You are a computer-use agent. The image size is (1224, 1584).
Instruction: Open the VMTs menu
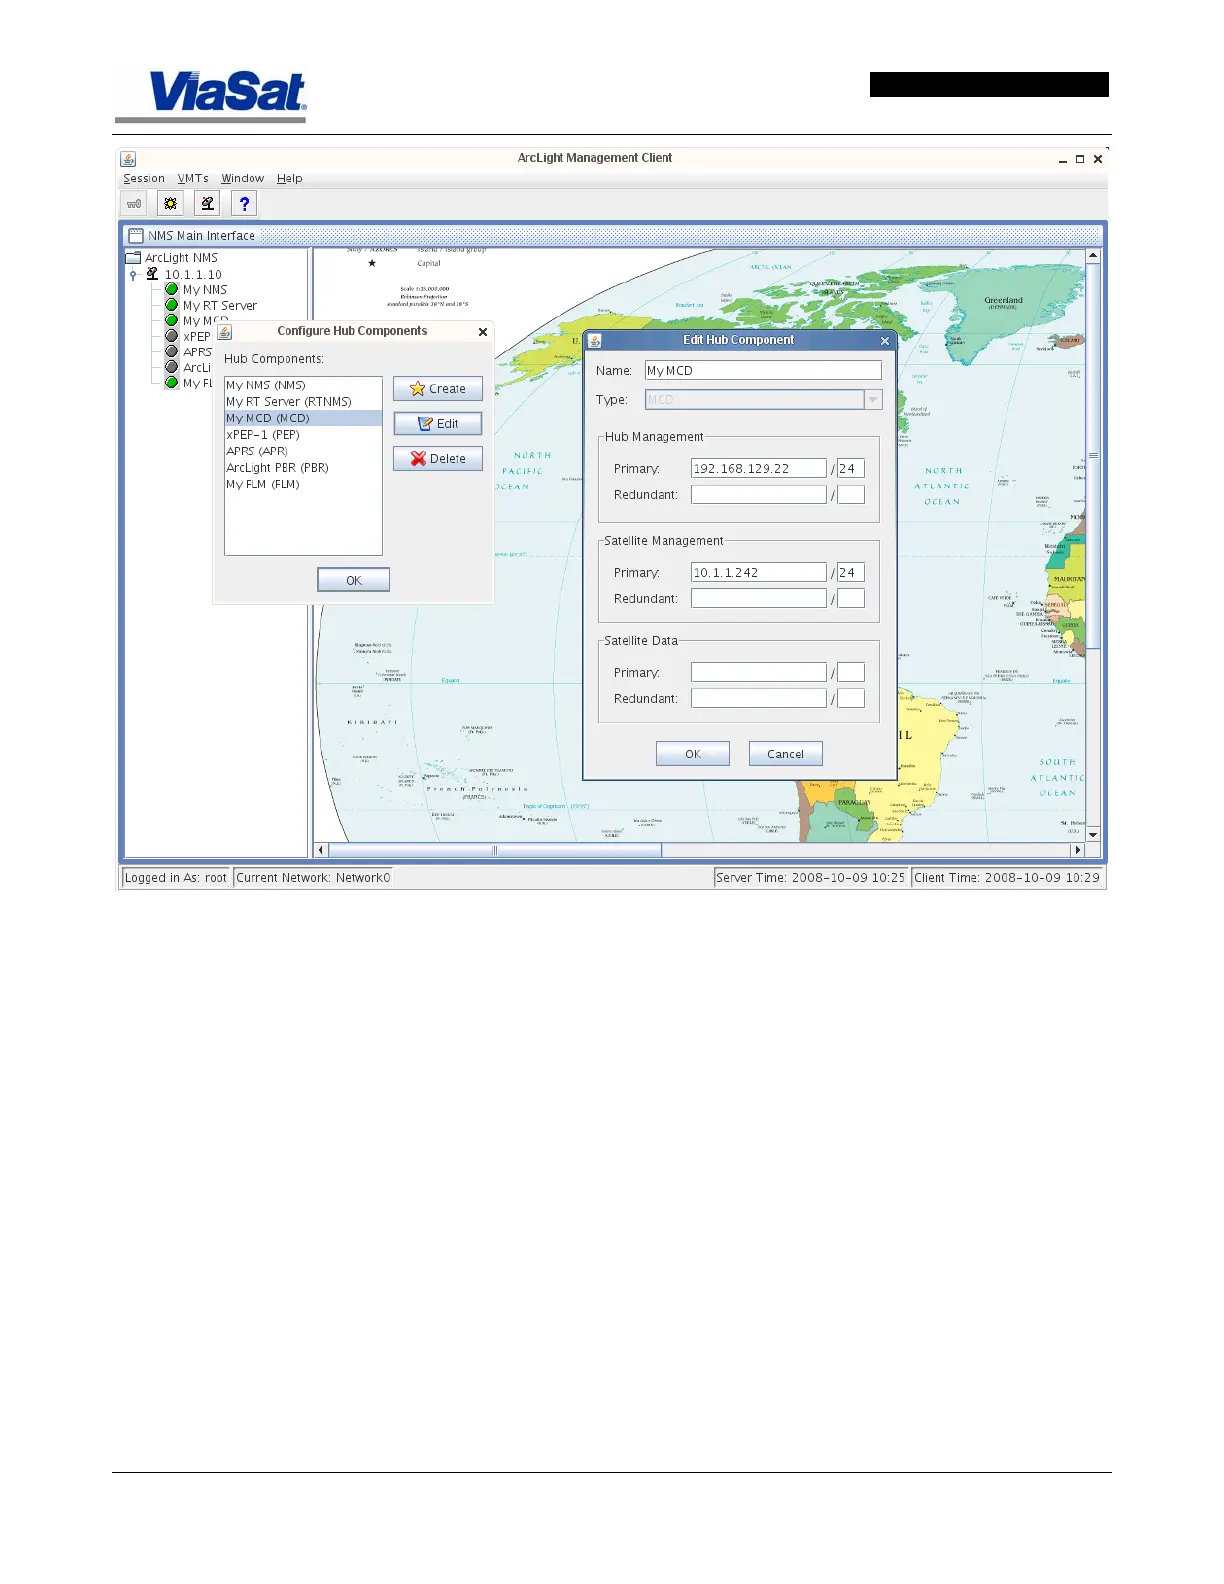(x=193, y=179)
